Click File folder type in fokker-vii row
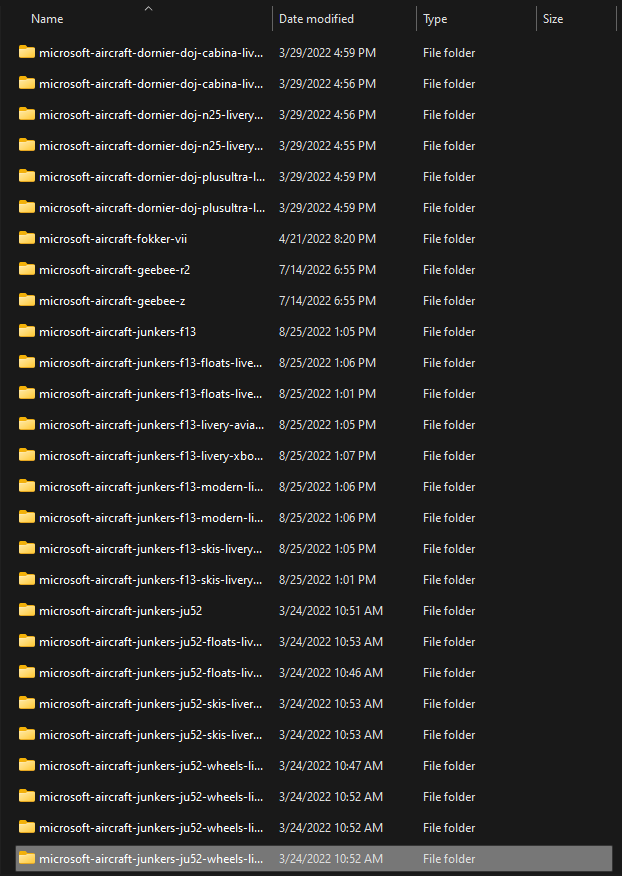The height and width of the screenshot is (876, 622). [x=449, y=239]
